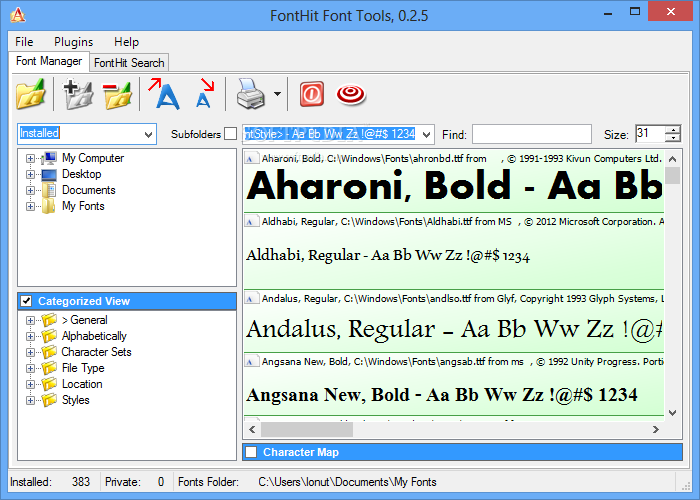Open the Installed location dropdown
This screenshot has height=500, width=700.
[x=149, y=134]
